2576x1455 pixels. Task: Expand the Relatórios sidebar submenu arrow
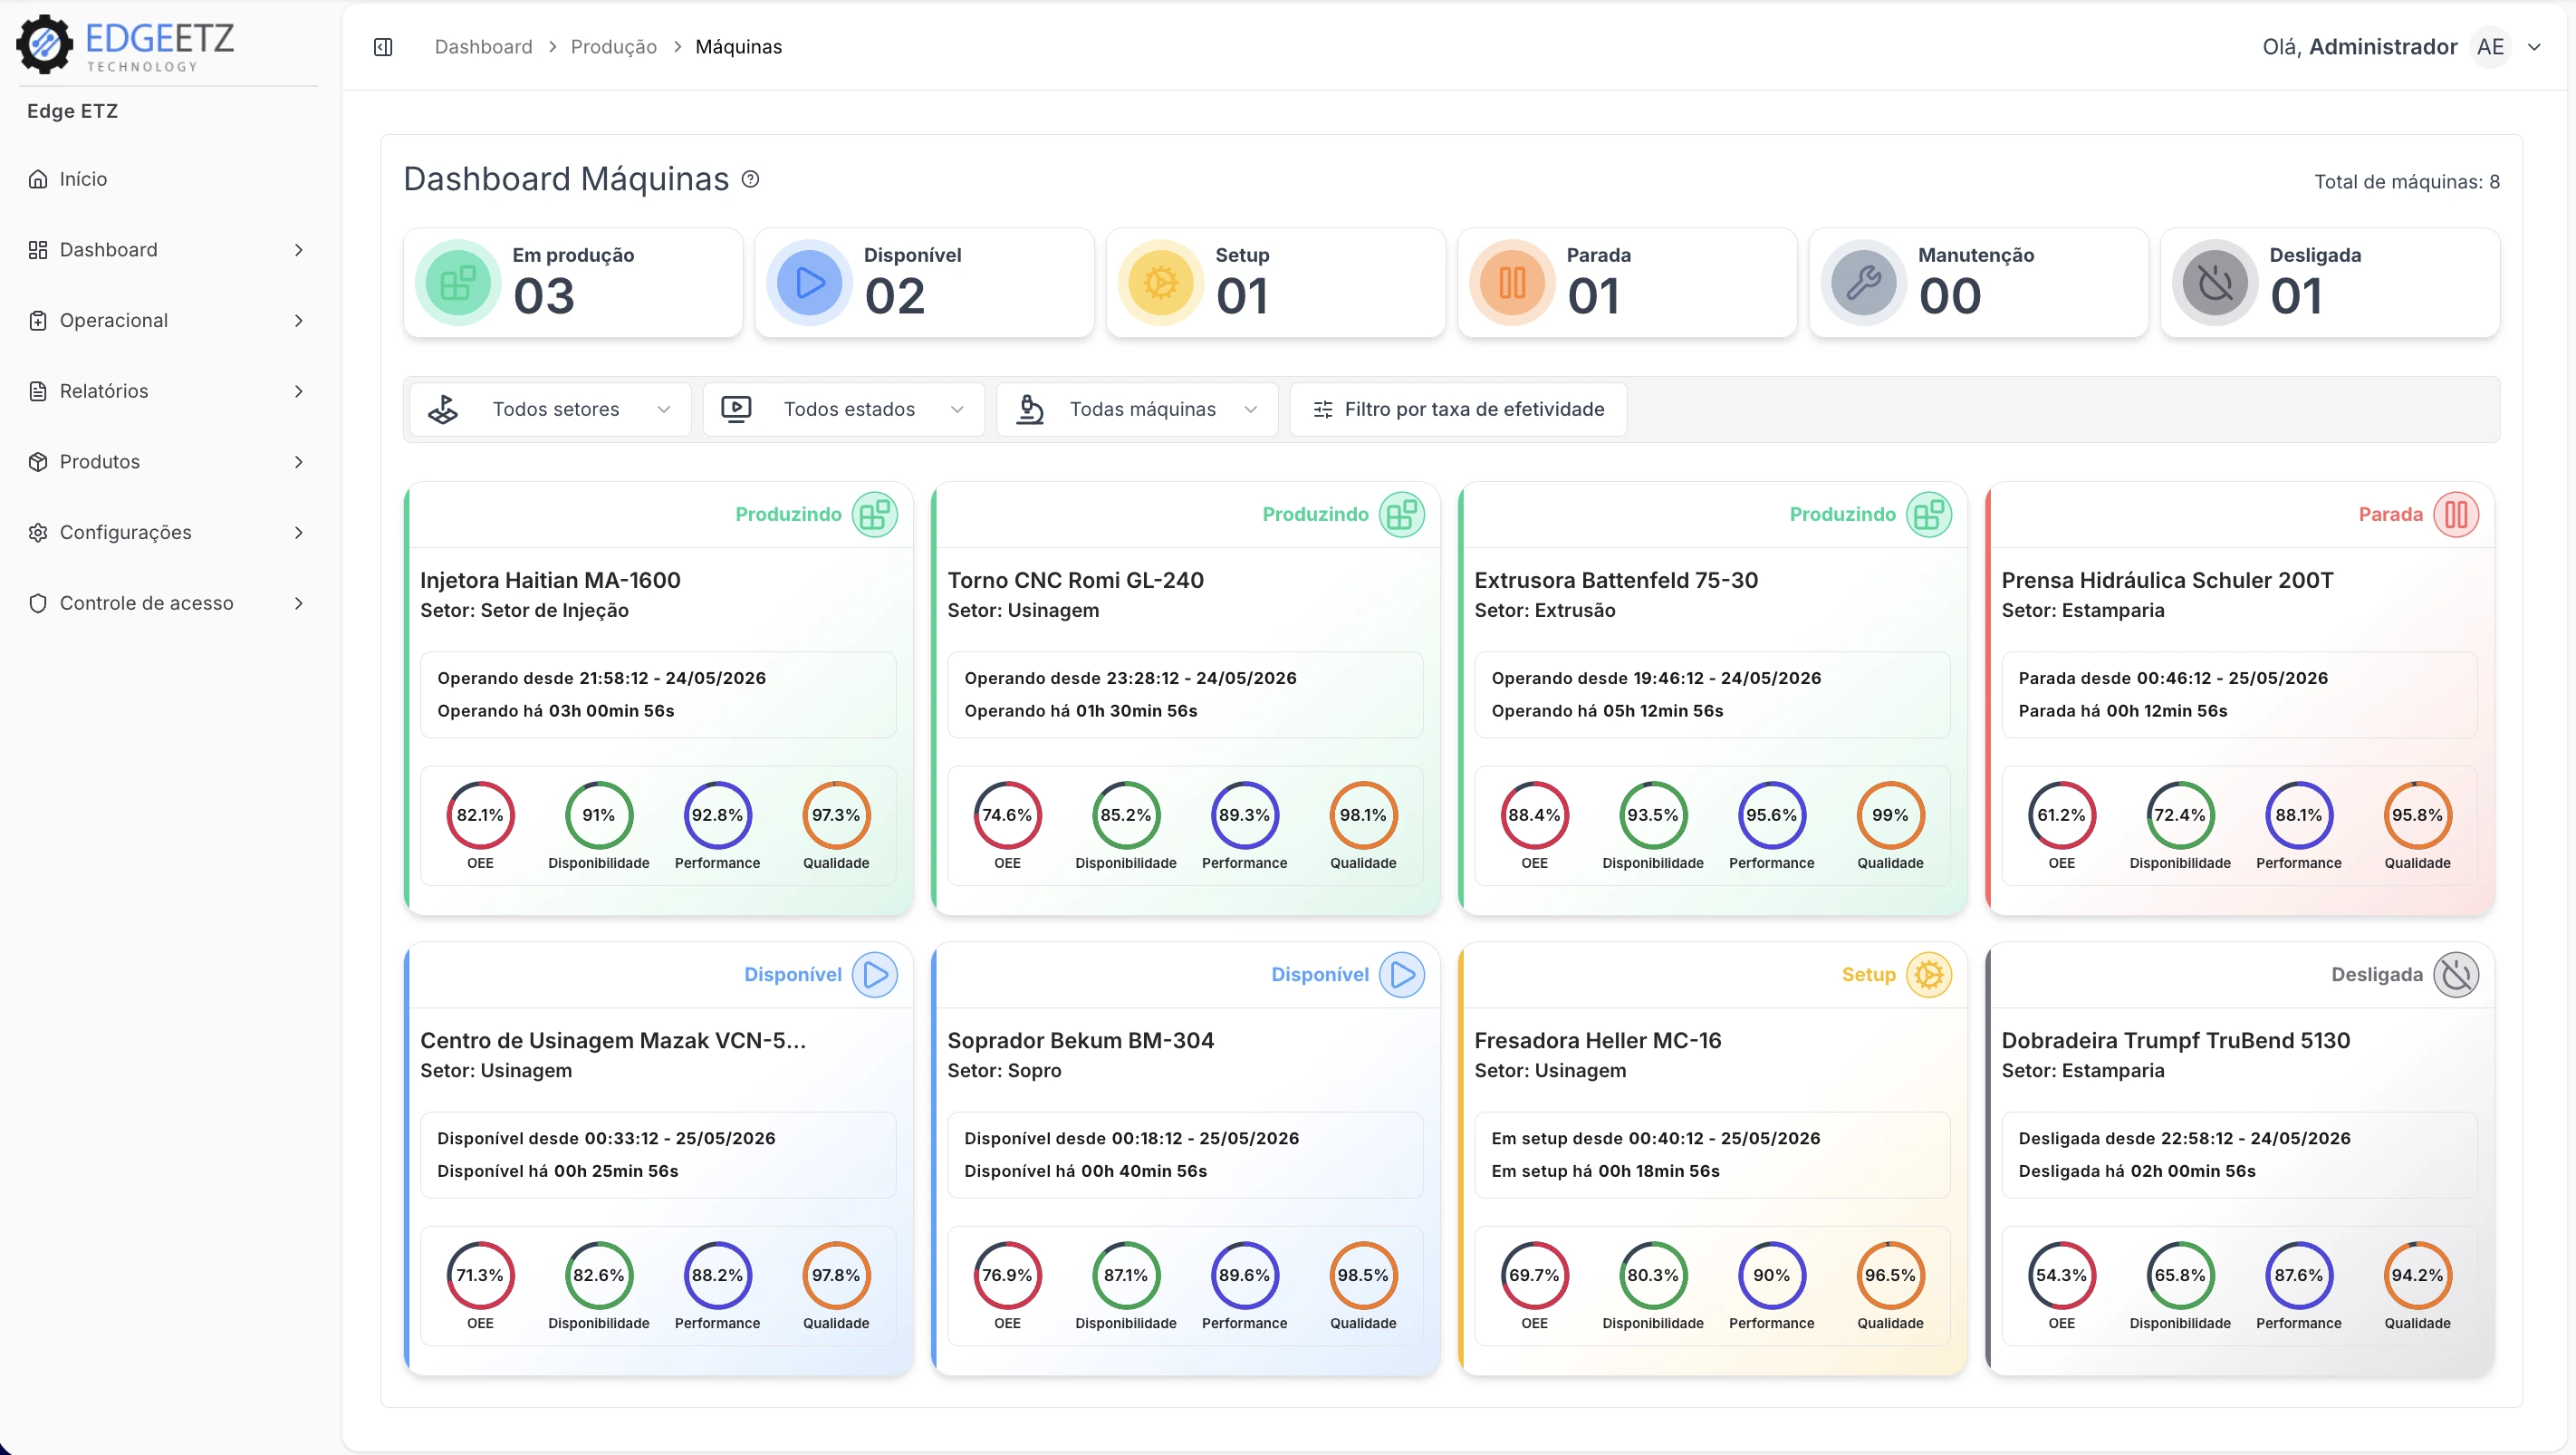(x=299, y=391)
